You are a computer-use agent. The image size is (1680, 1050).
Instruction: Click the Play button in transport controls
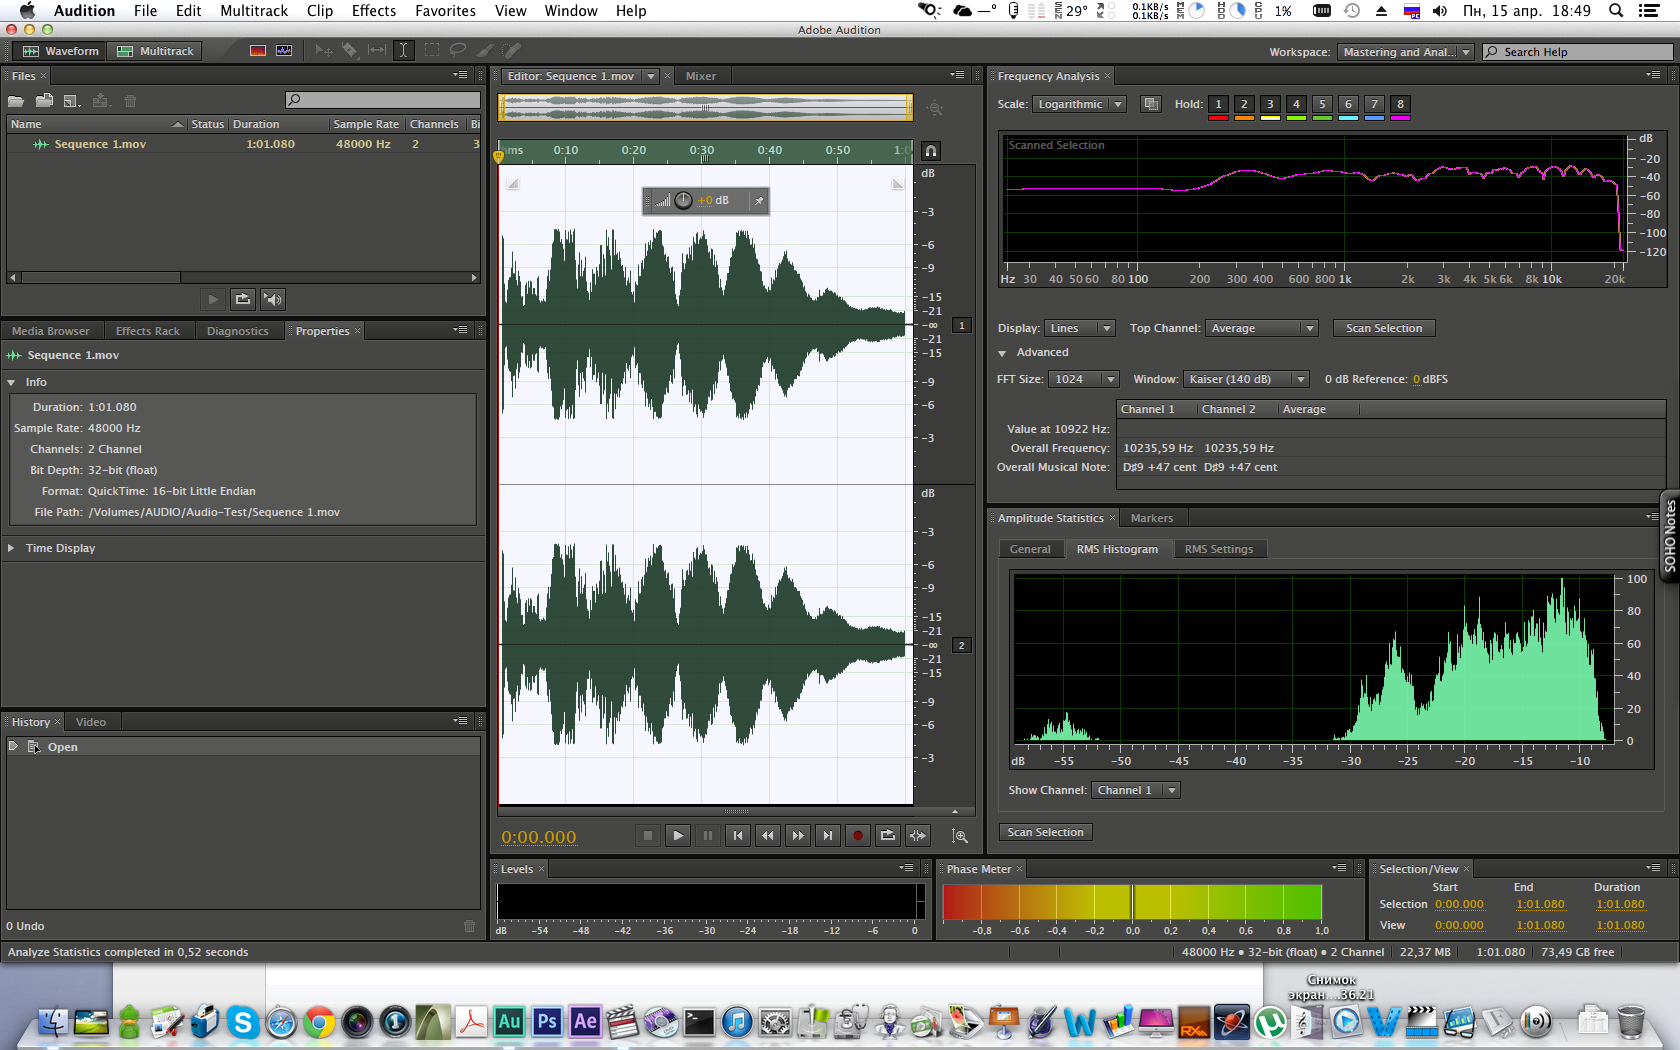pos(677,836)
